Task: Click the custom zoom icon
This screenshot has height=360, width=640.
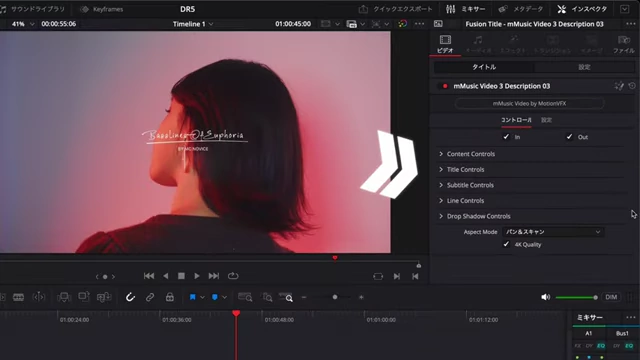Action: click(286, 298)
